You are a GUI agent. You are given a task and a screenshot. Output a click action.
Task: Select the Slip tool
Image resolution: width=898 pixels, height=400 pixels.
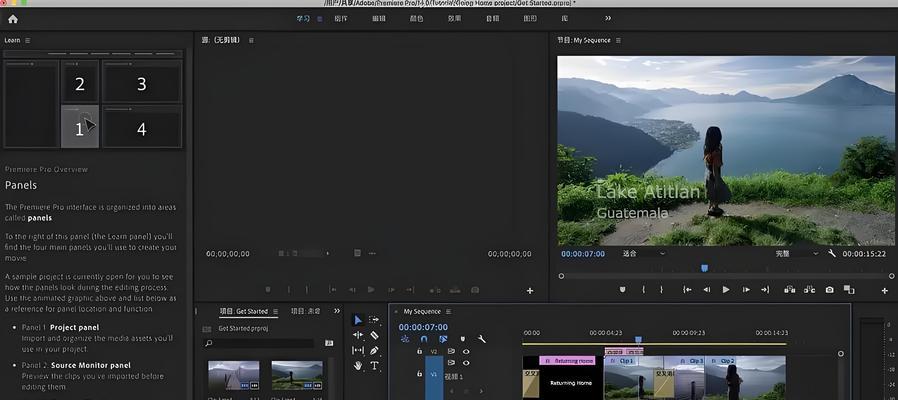coord(358,350)
